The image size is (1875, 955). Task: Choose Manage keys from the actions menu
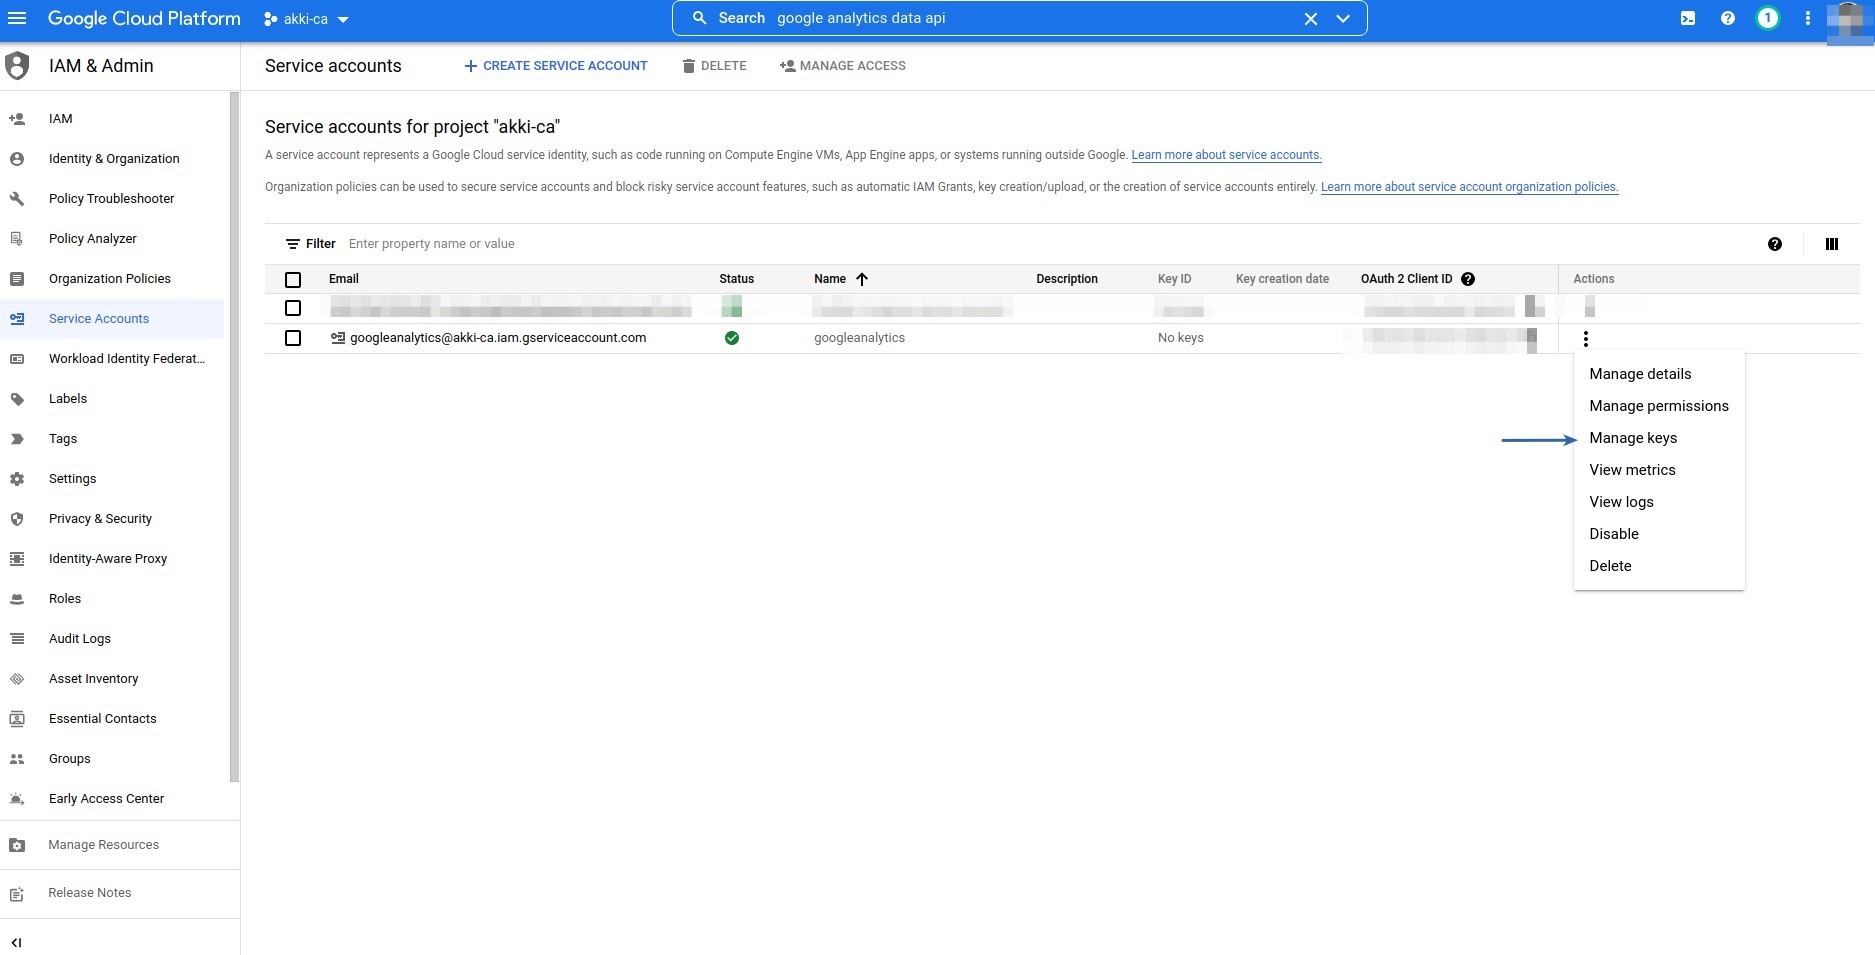[1632, 438]
